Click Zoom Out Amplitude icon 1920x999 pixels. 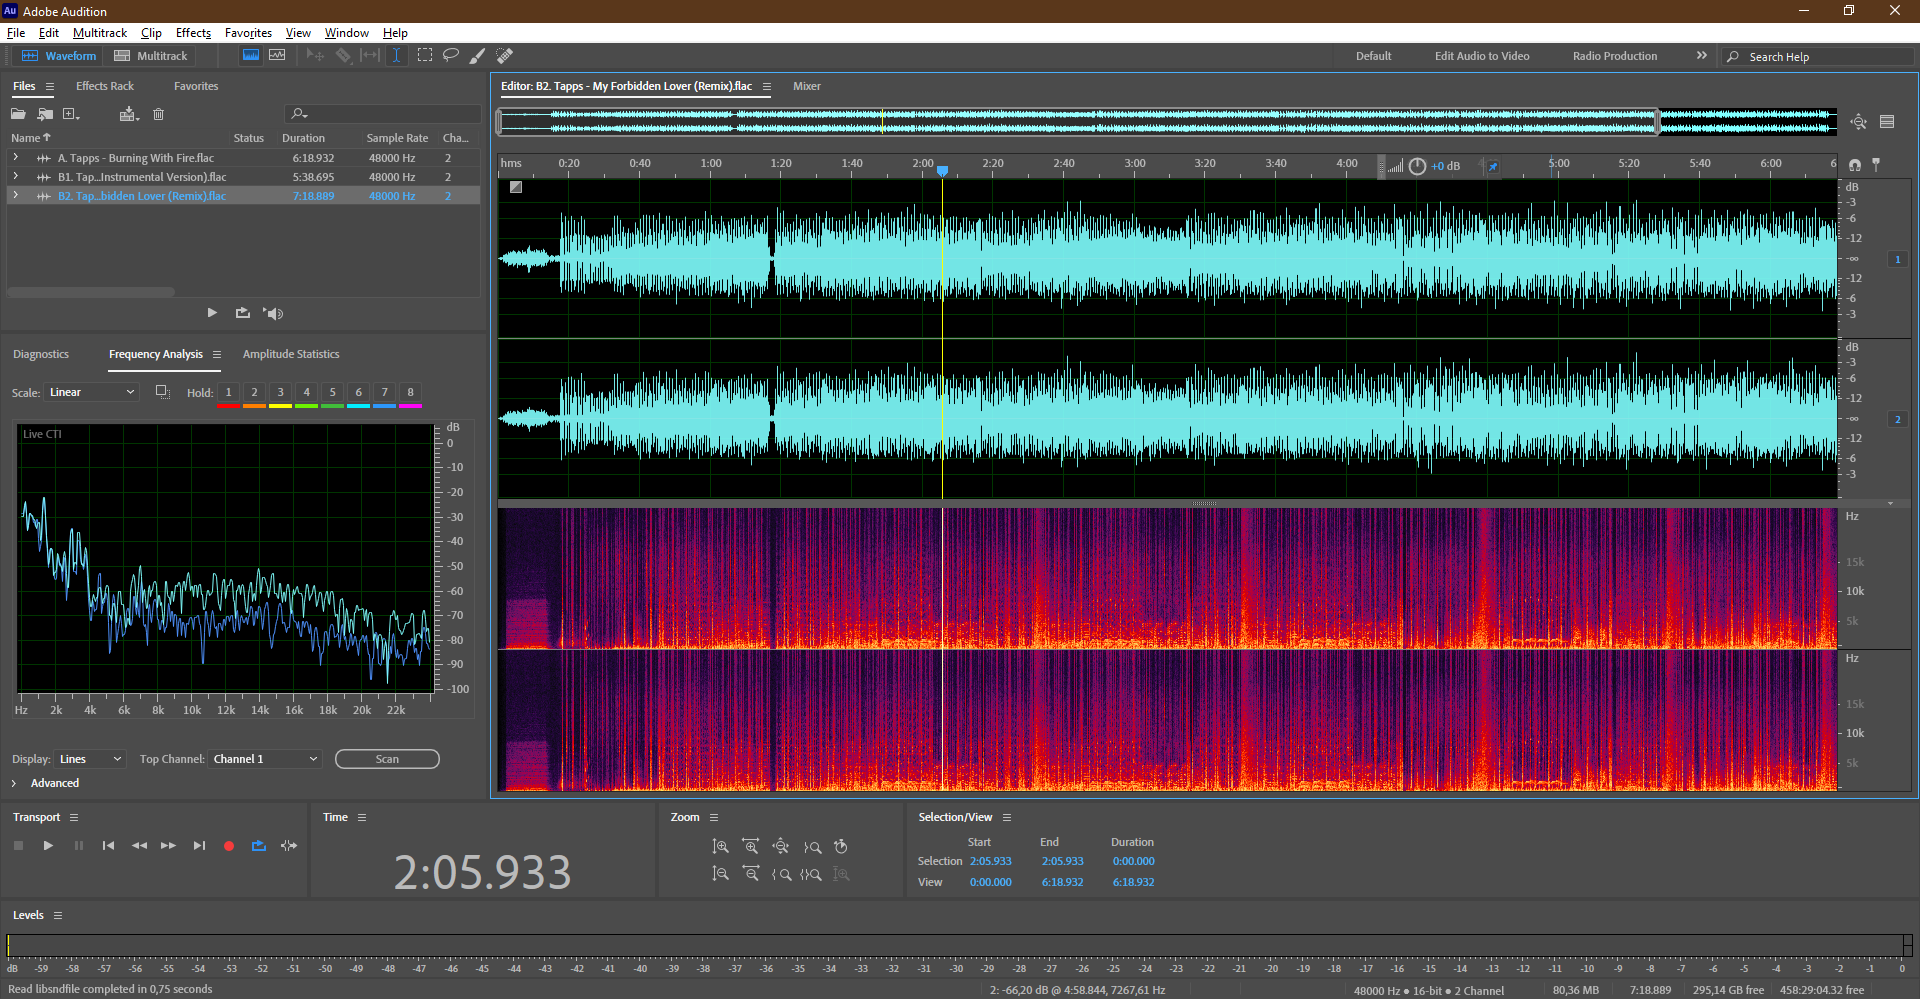point(720,874)
